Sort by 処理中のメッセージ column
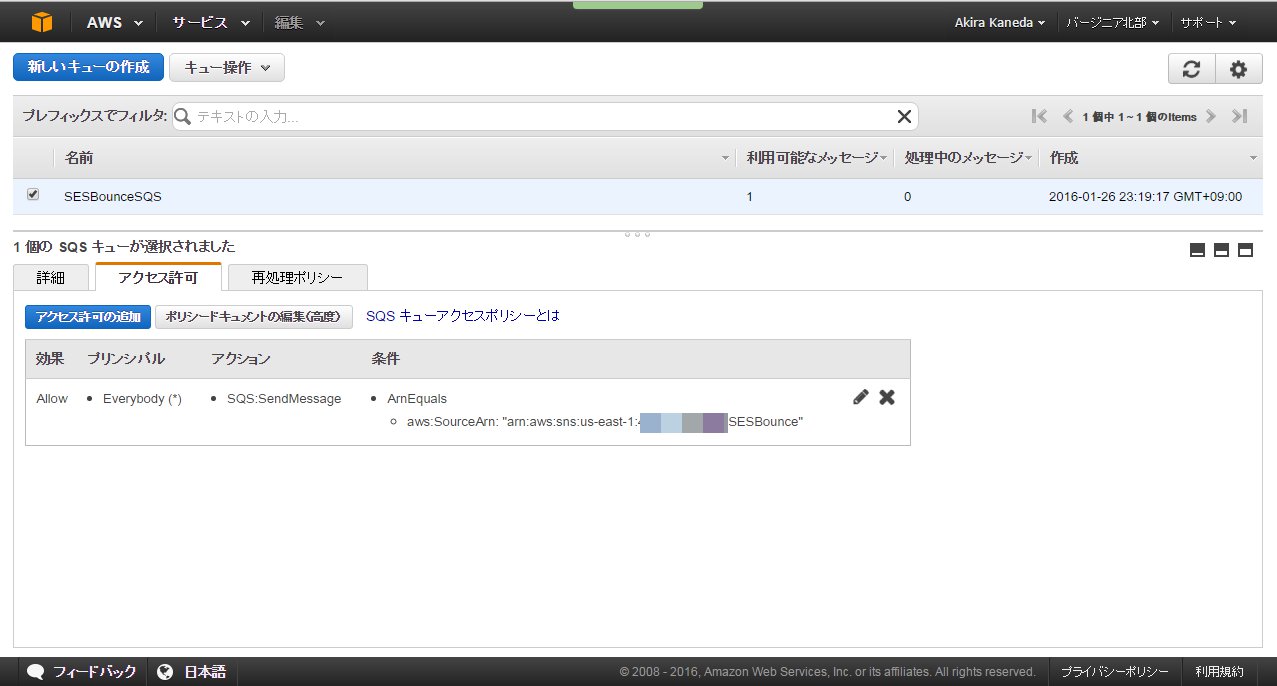1277x686 pixels. (964, 158)
